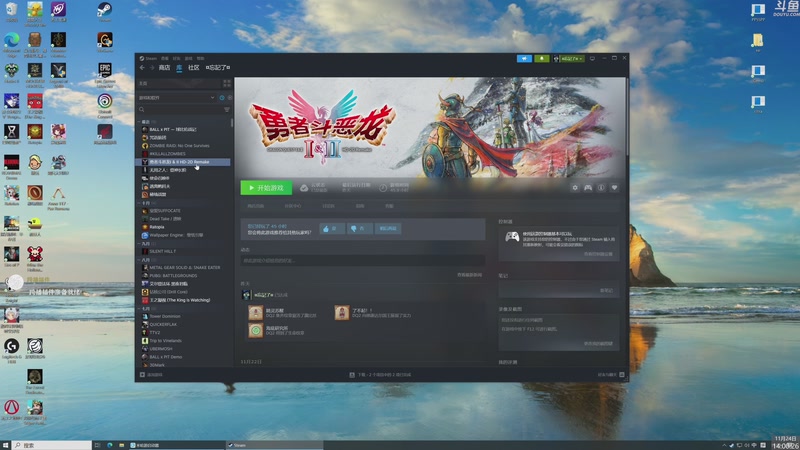800x450 pixels.
Task: Click the 主页 home button in sidebar
Action: 179,83
